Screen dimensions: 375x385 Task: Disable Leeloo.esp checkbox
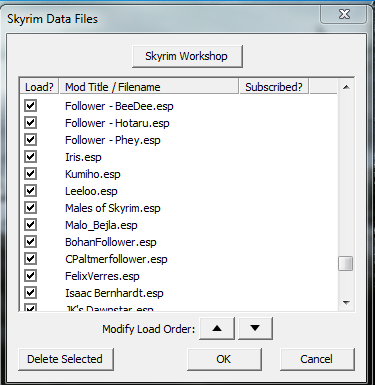pos(30,191)
